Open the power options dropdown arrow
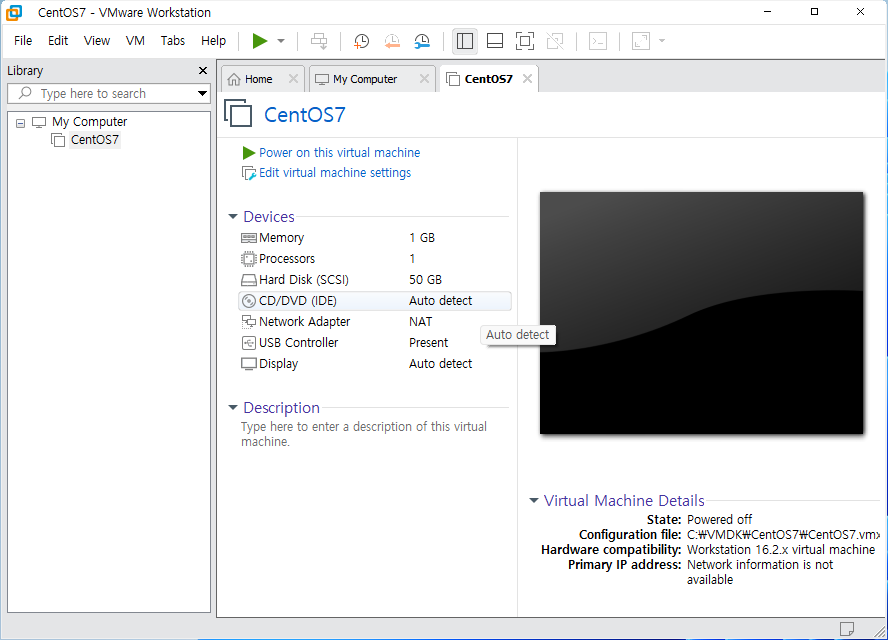Image resolution: width=888 pixels, height=640 pixels. pos(281,41)
